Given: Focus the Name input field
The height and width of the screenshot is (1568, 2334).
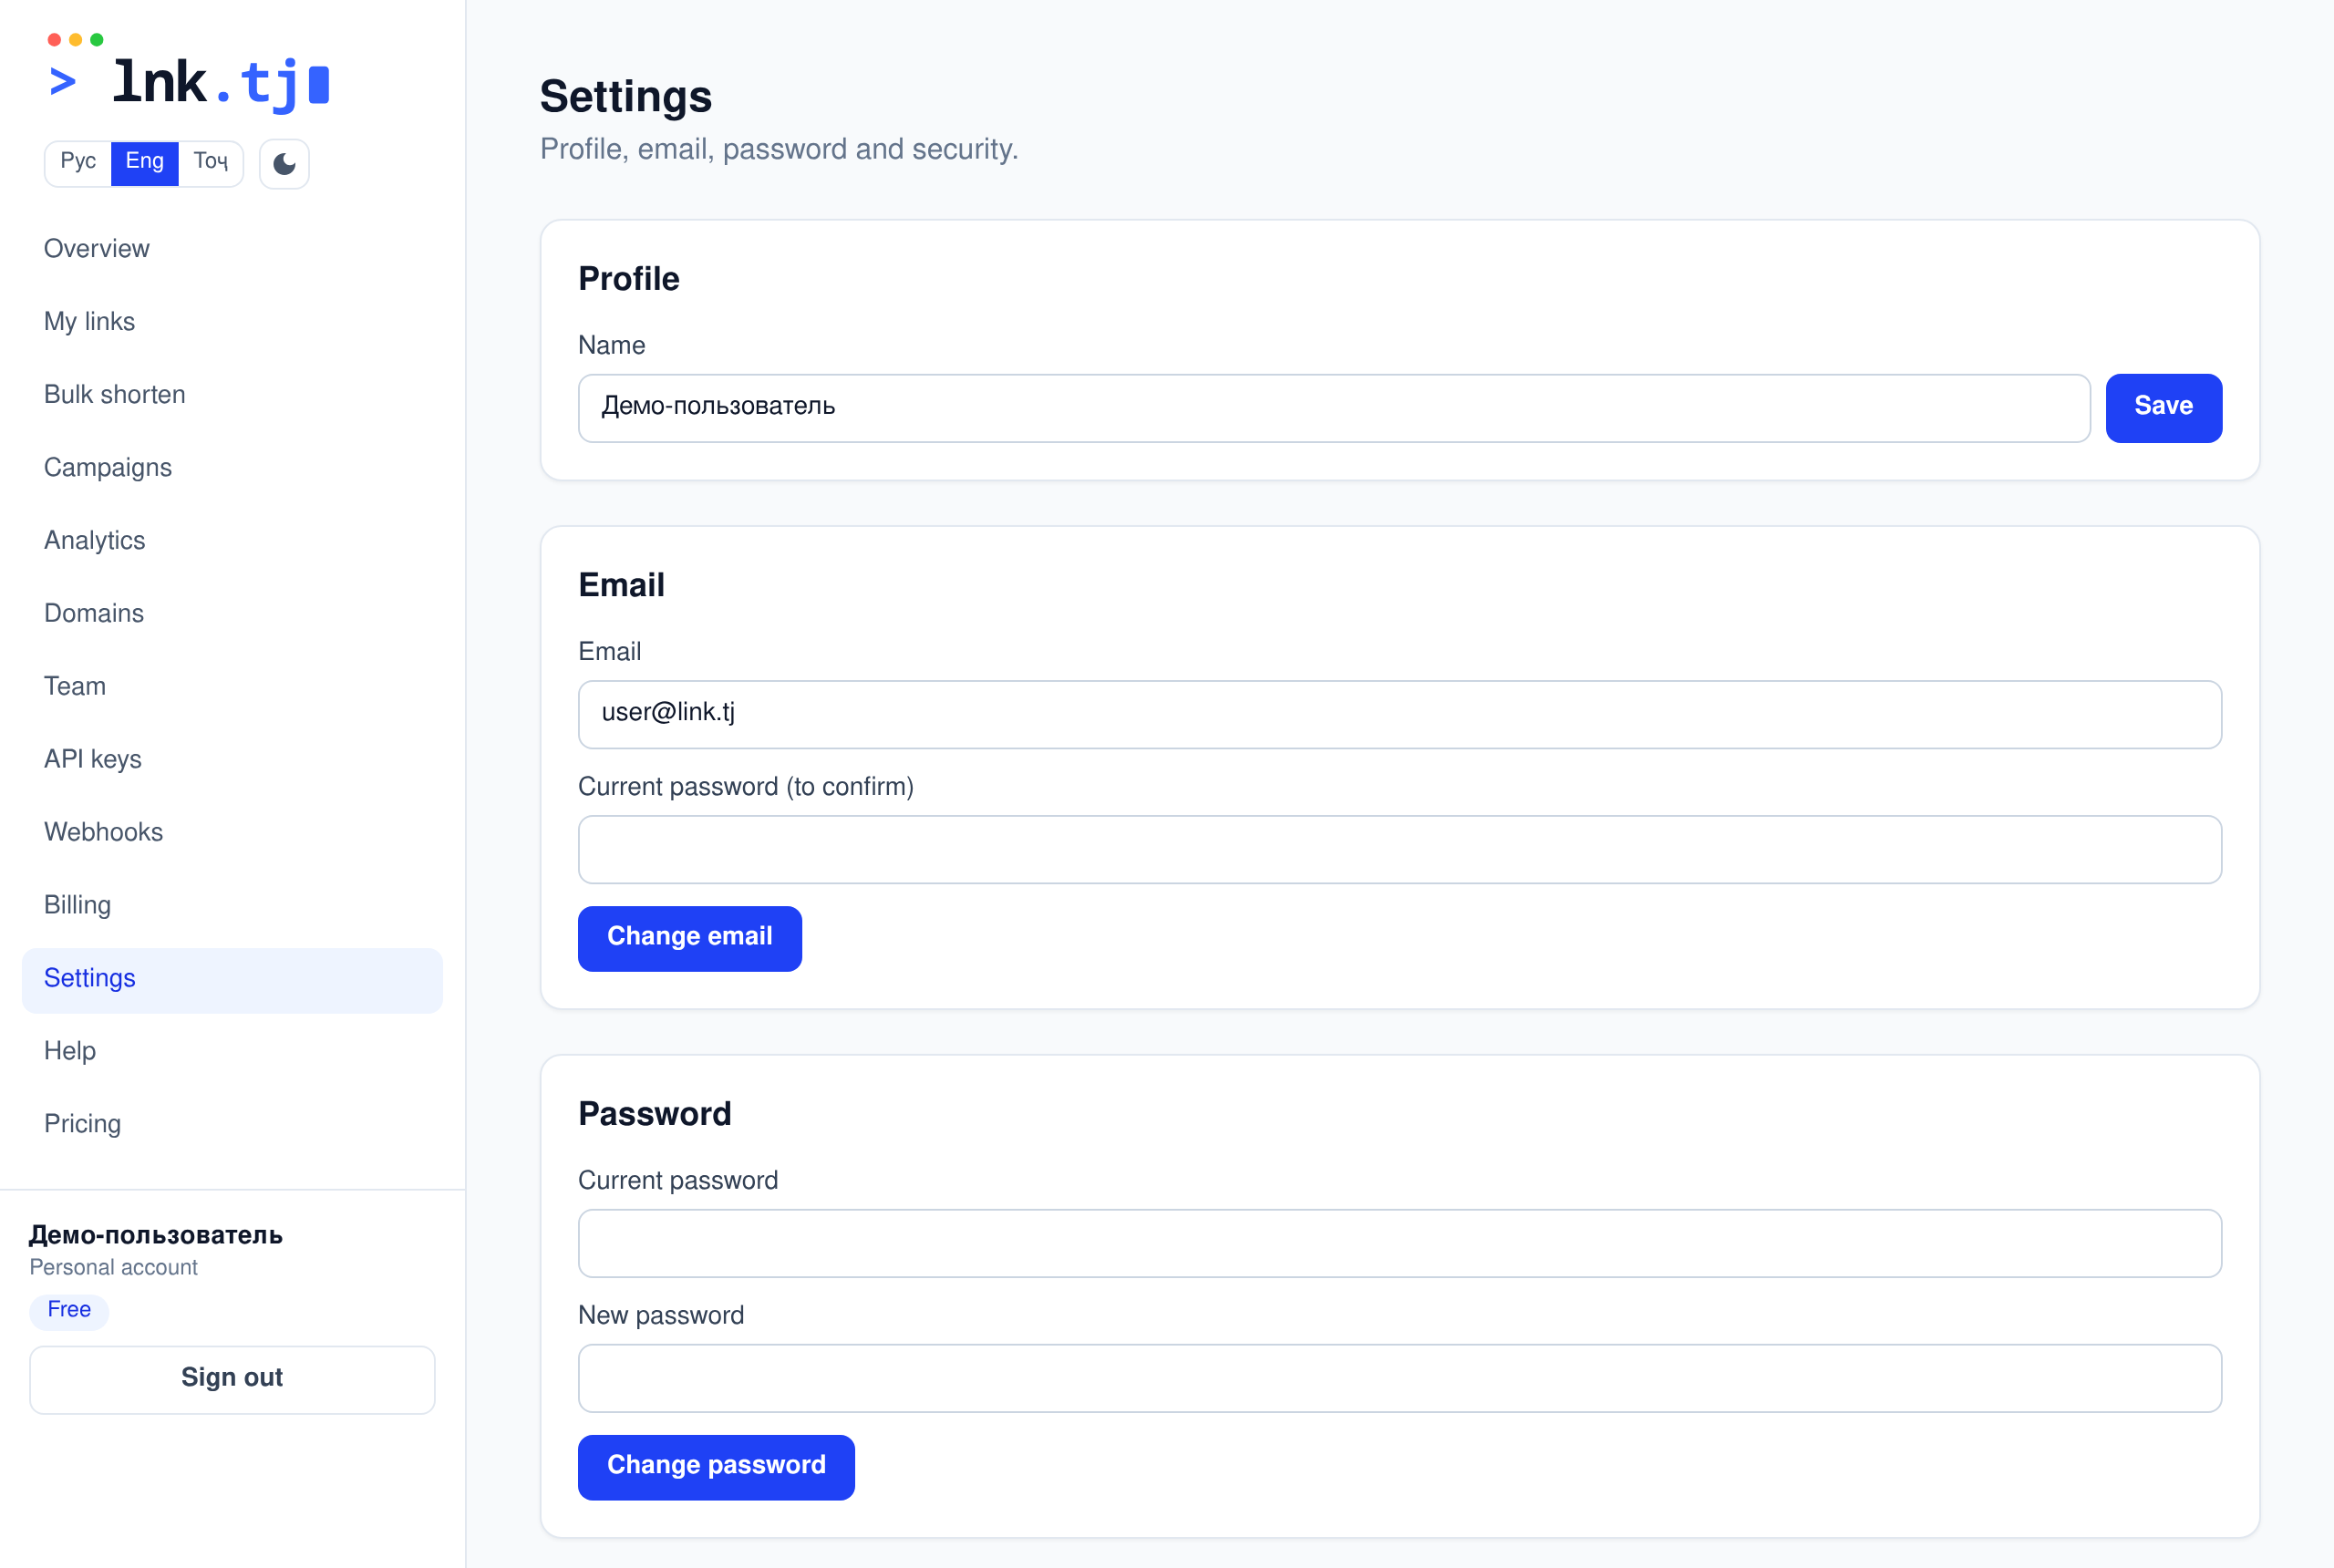Looking at the screenshot, I should point(1334,408).
